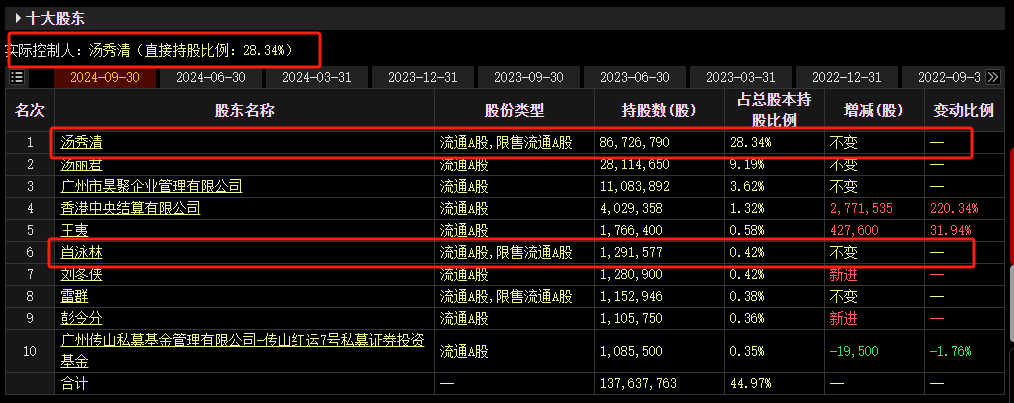1014x403 pixels.
Task: Switch to the 2023-09-30 tab
Action: pos(529,78)
